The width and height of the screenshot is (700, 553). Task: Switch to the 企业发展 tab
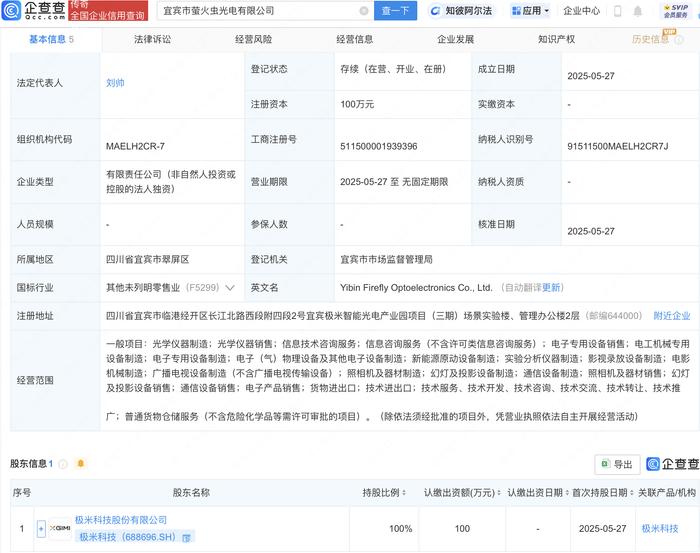(455, 40)
